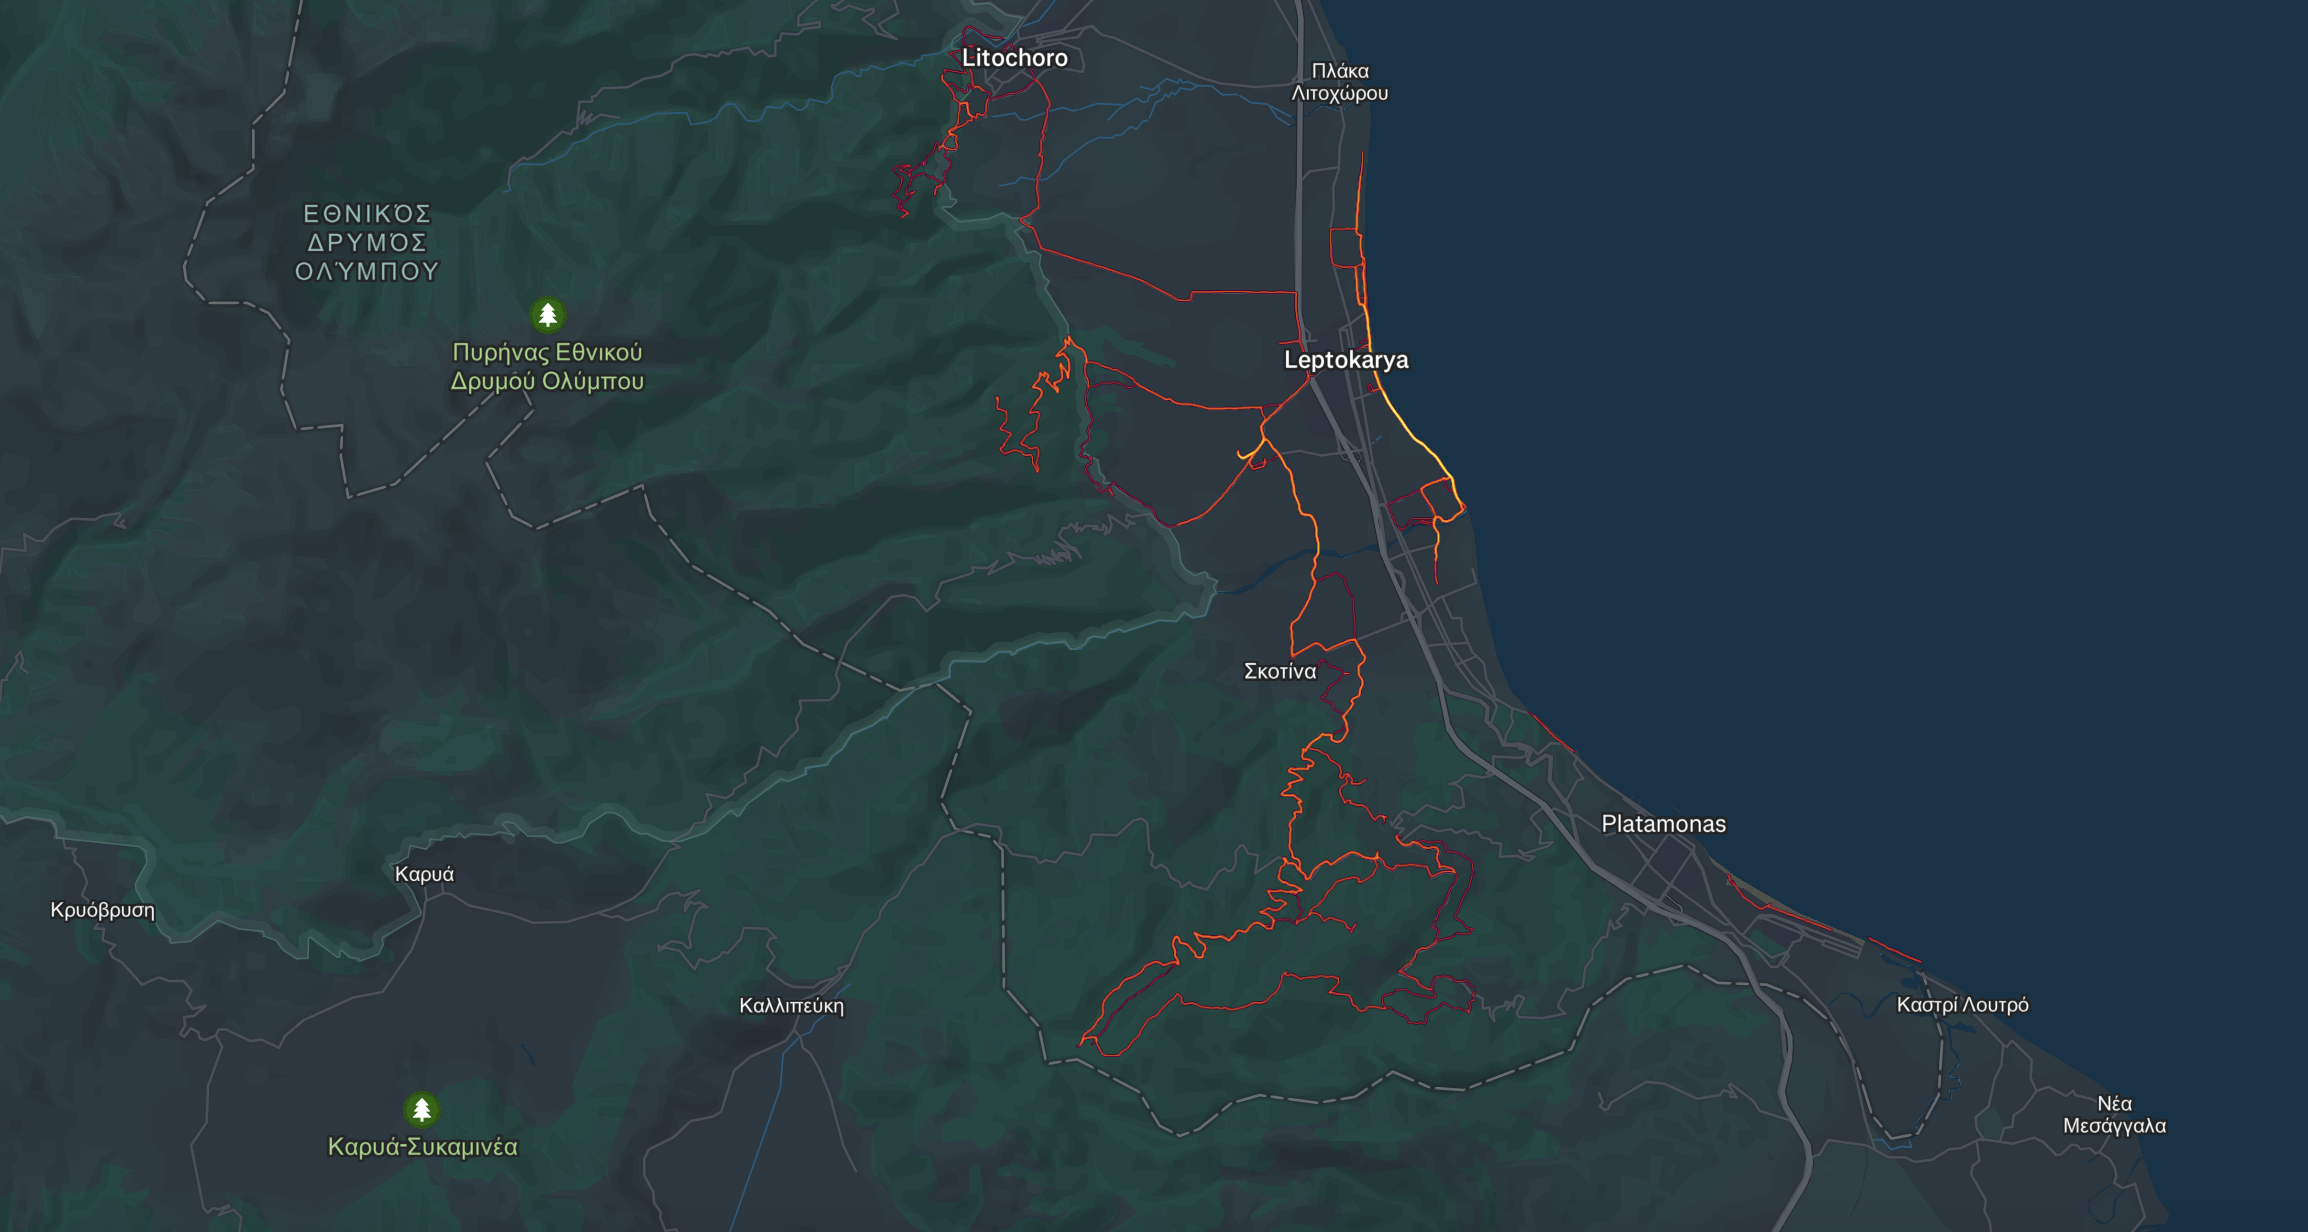Click the Κρυόβρυση village label
This screenshot has width=2308, height=1232.
[103, 910]
